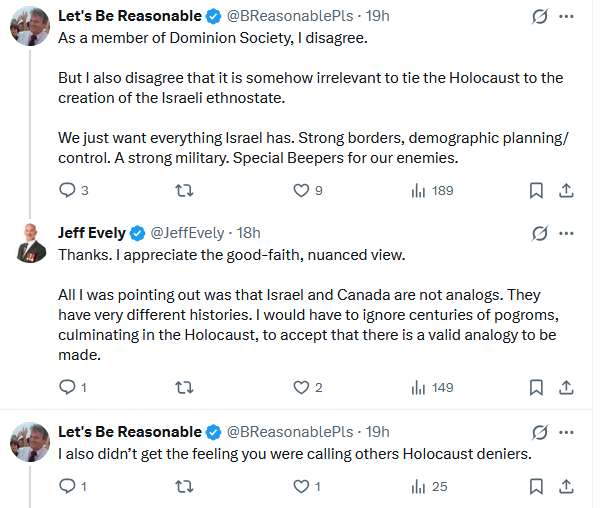The width and height of the screenshot is (612, 508).
Task: Open Jeff Evely's profile name link
Action: (x=92, y=233)
